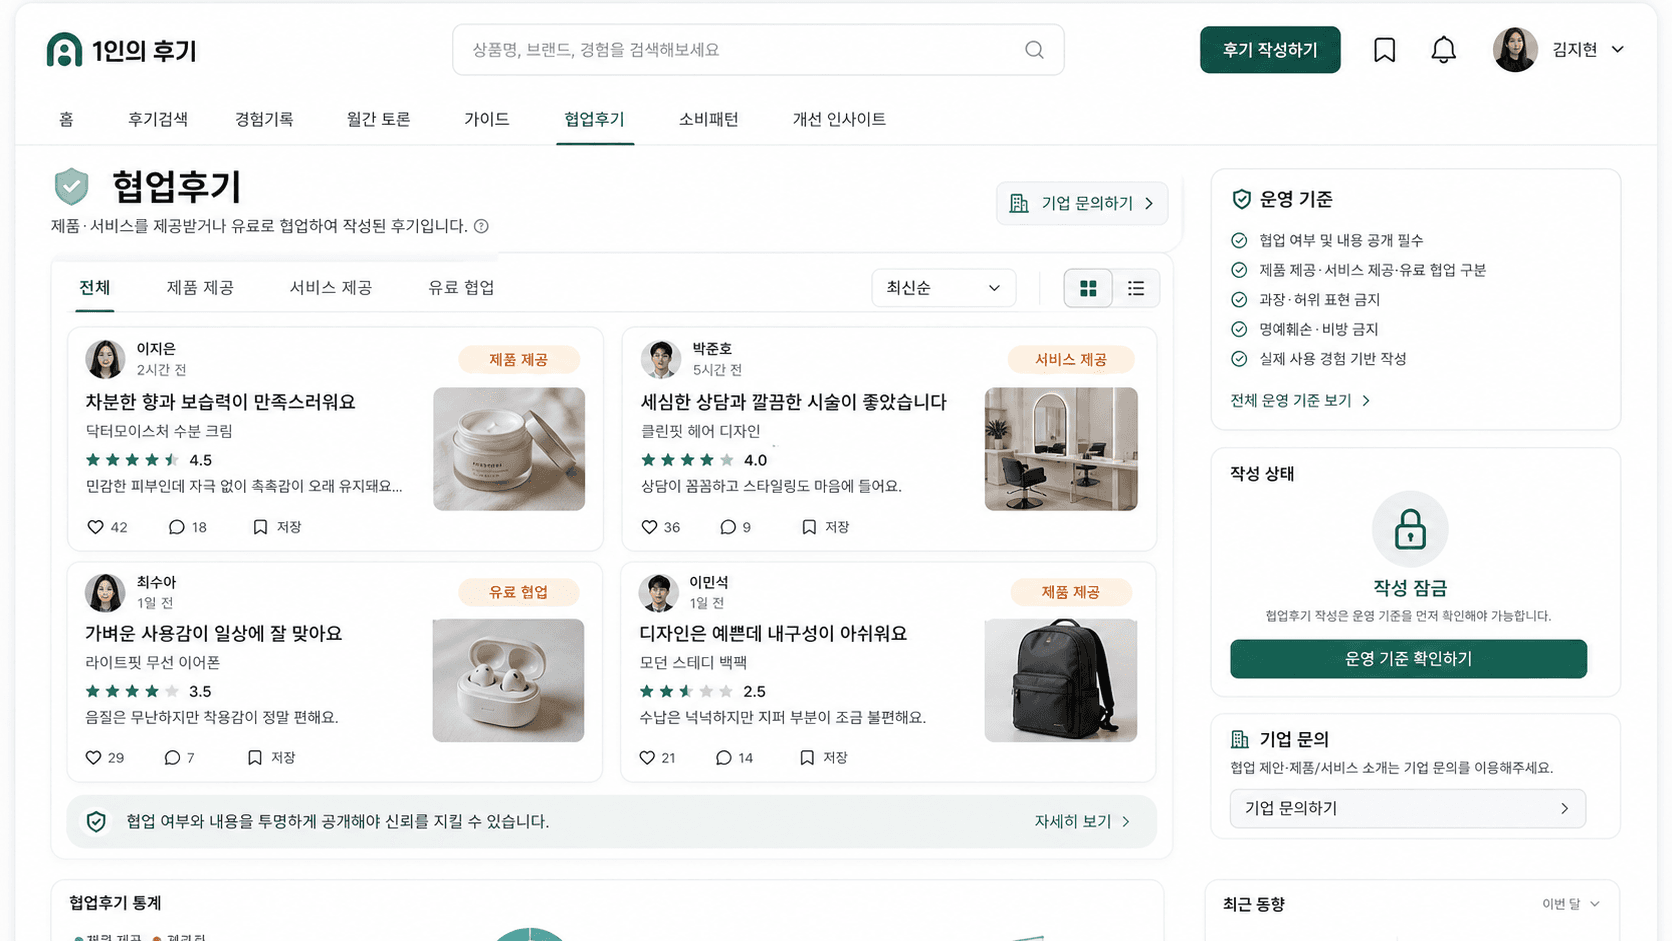The width and height of the screenshot is (1672, 941).
Task: Click '과장·허위 표현 금지' item
Action: tap(1319, 300)
